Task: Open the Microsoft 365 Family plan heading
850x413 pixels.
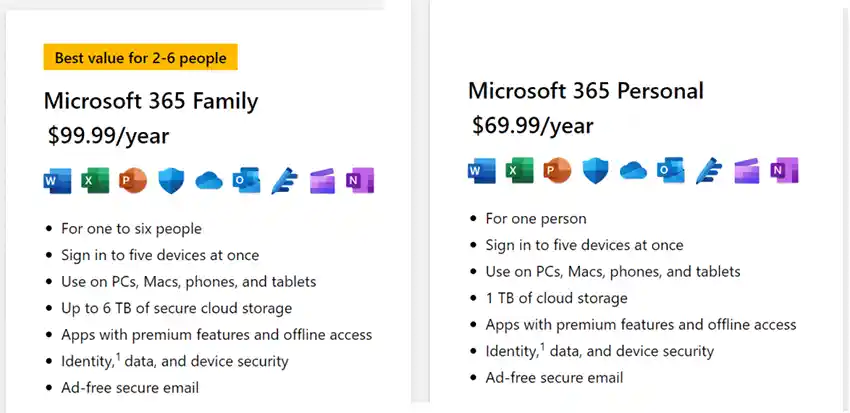Action: click(x=151, y=101)
